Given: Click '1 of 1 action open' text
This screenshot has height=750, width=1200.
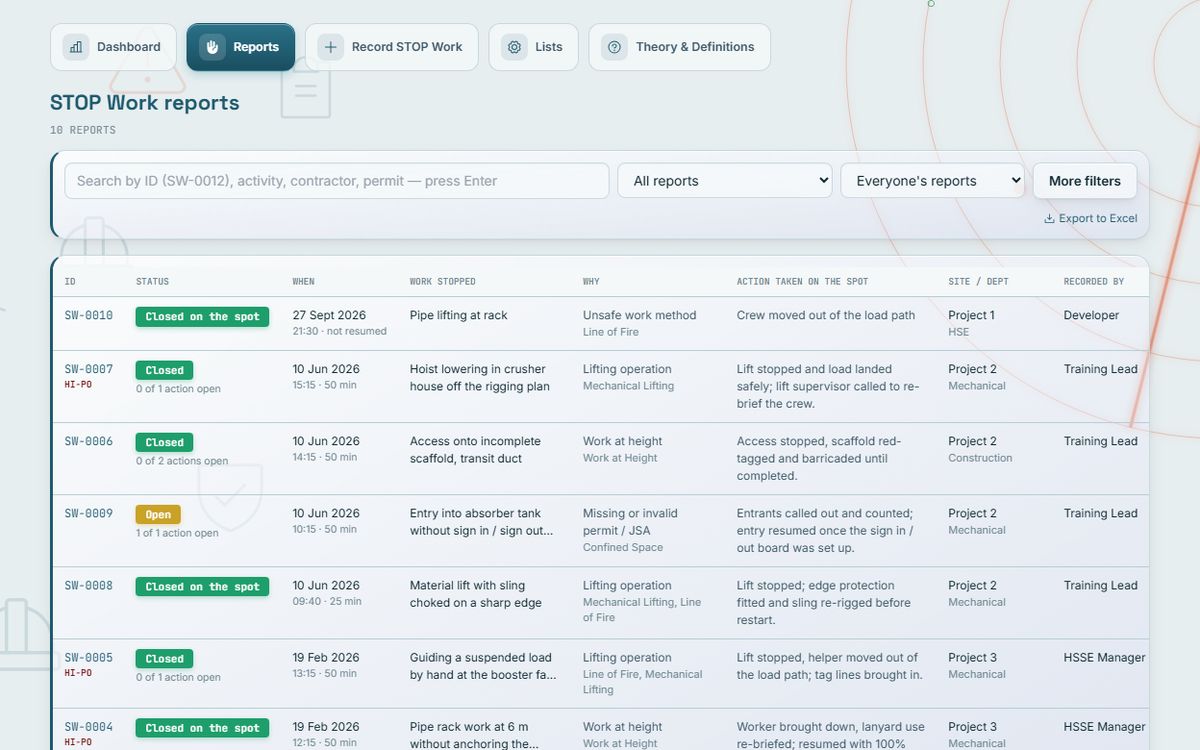Looking at the screenshot, I should pos(177,533).
